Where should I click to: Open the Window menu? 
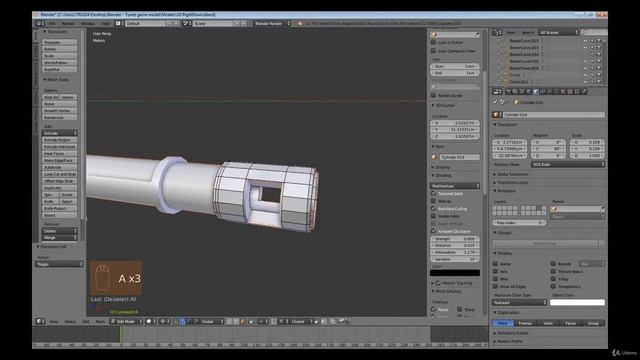(87, 24)
